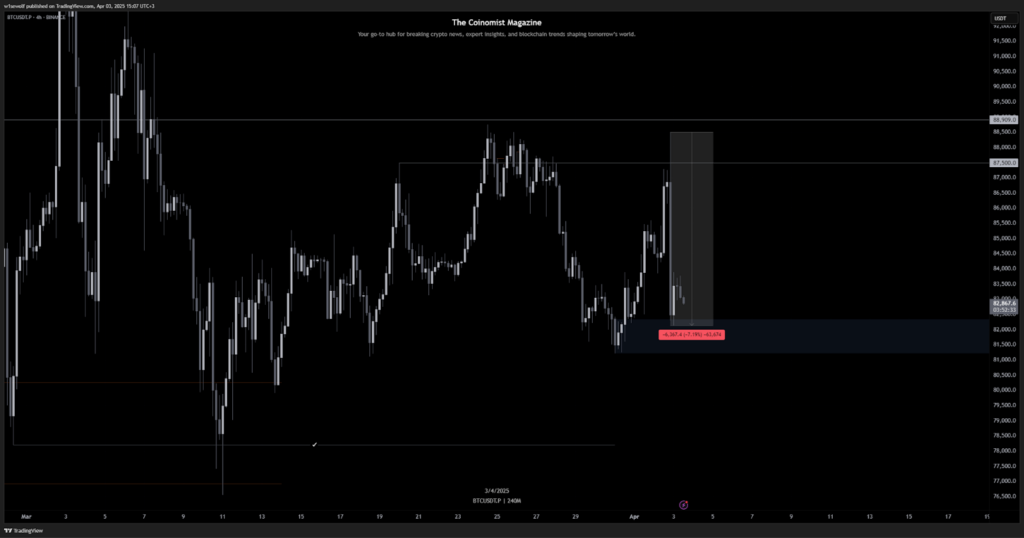This screenshot has height=538, width=1024.
Task: Click the red measurement label showing -7.19%
Action: click(x=692, y=335)
